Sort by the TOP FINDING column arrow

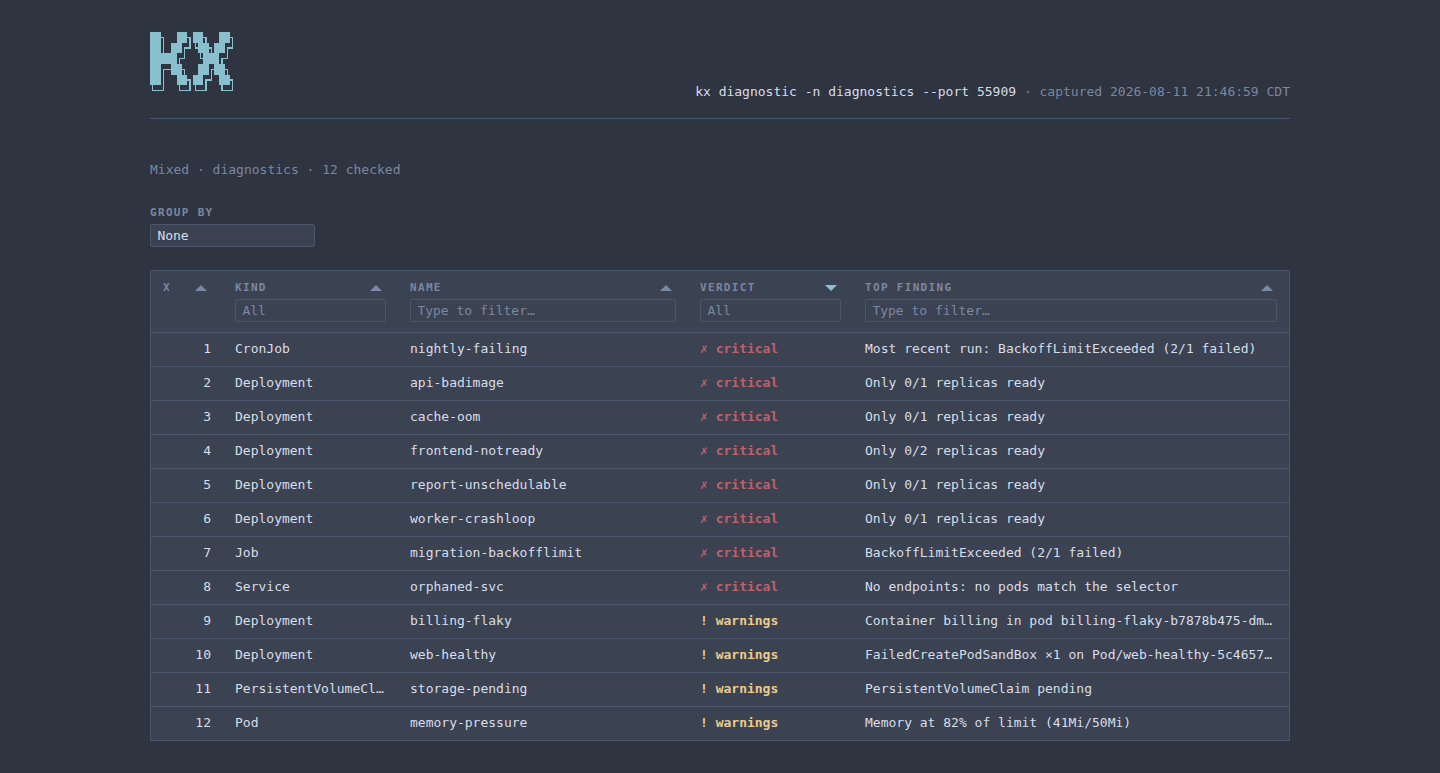pos(1267,288)
